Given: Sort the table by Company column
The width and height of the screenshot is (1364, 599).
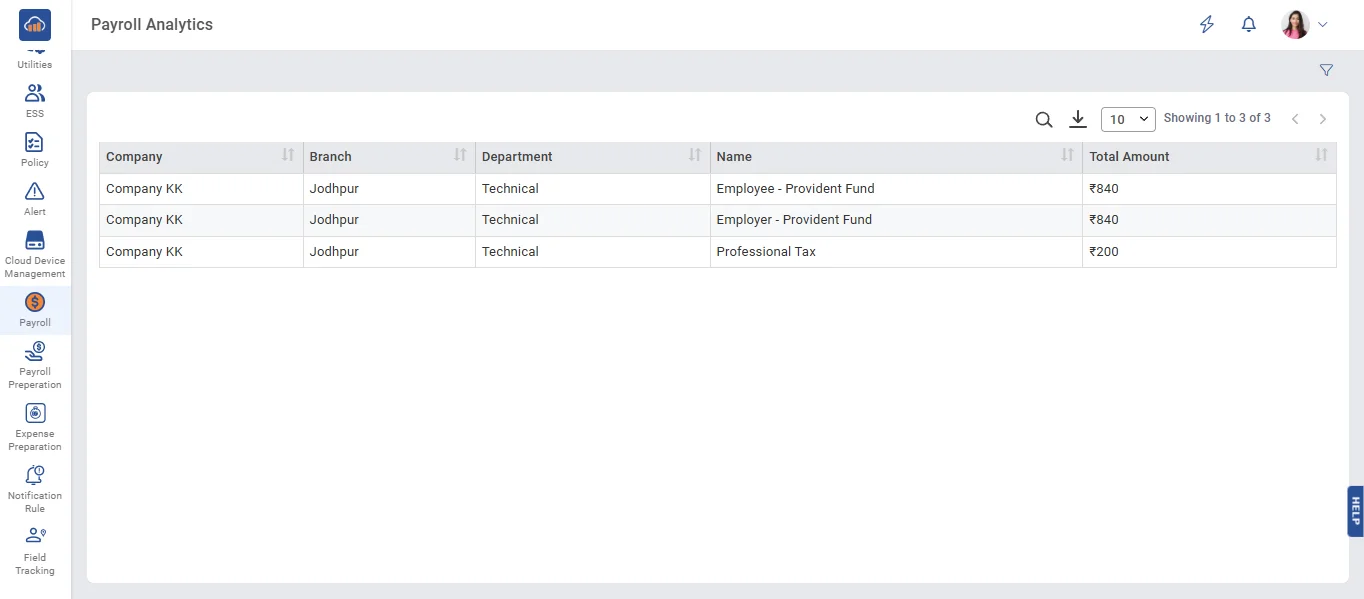Looking at the screenshot, I should click(x=288, y=155).
